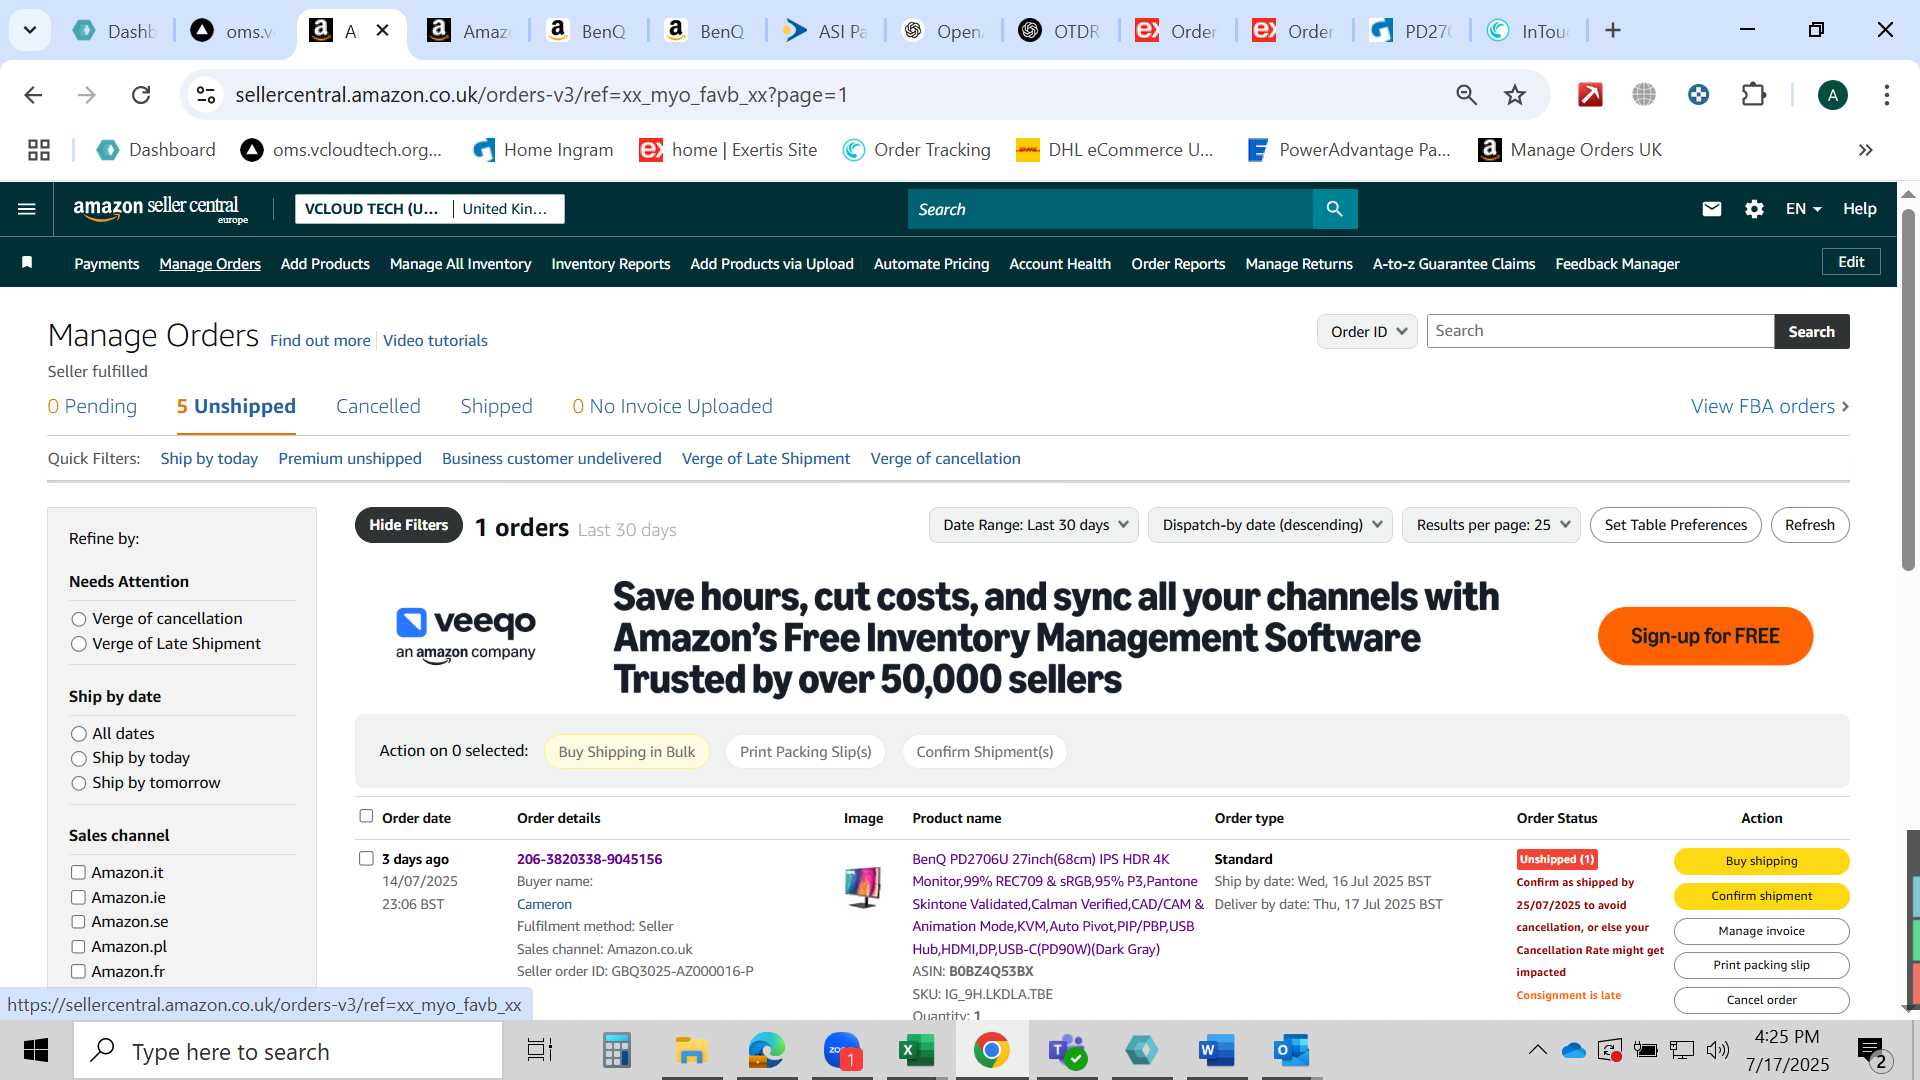Select Verge of cancellation radio filter
1920x1080 pixels.
[79, 620]
